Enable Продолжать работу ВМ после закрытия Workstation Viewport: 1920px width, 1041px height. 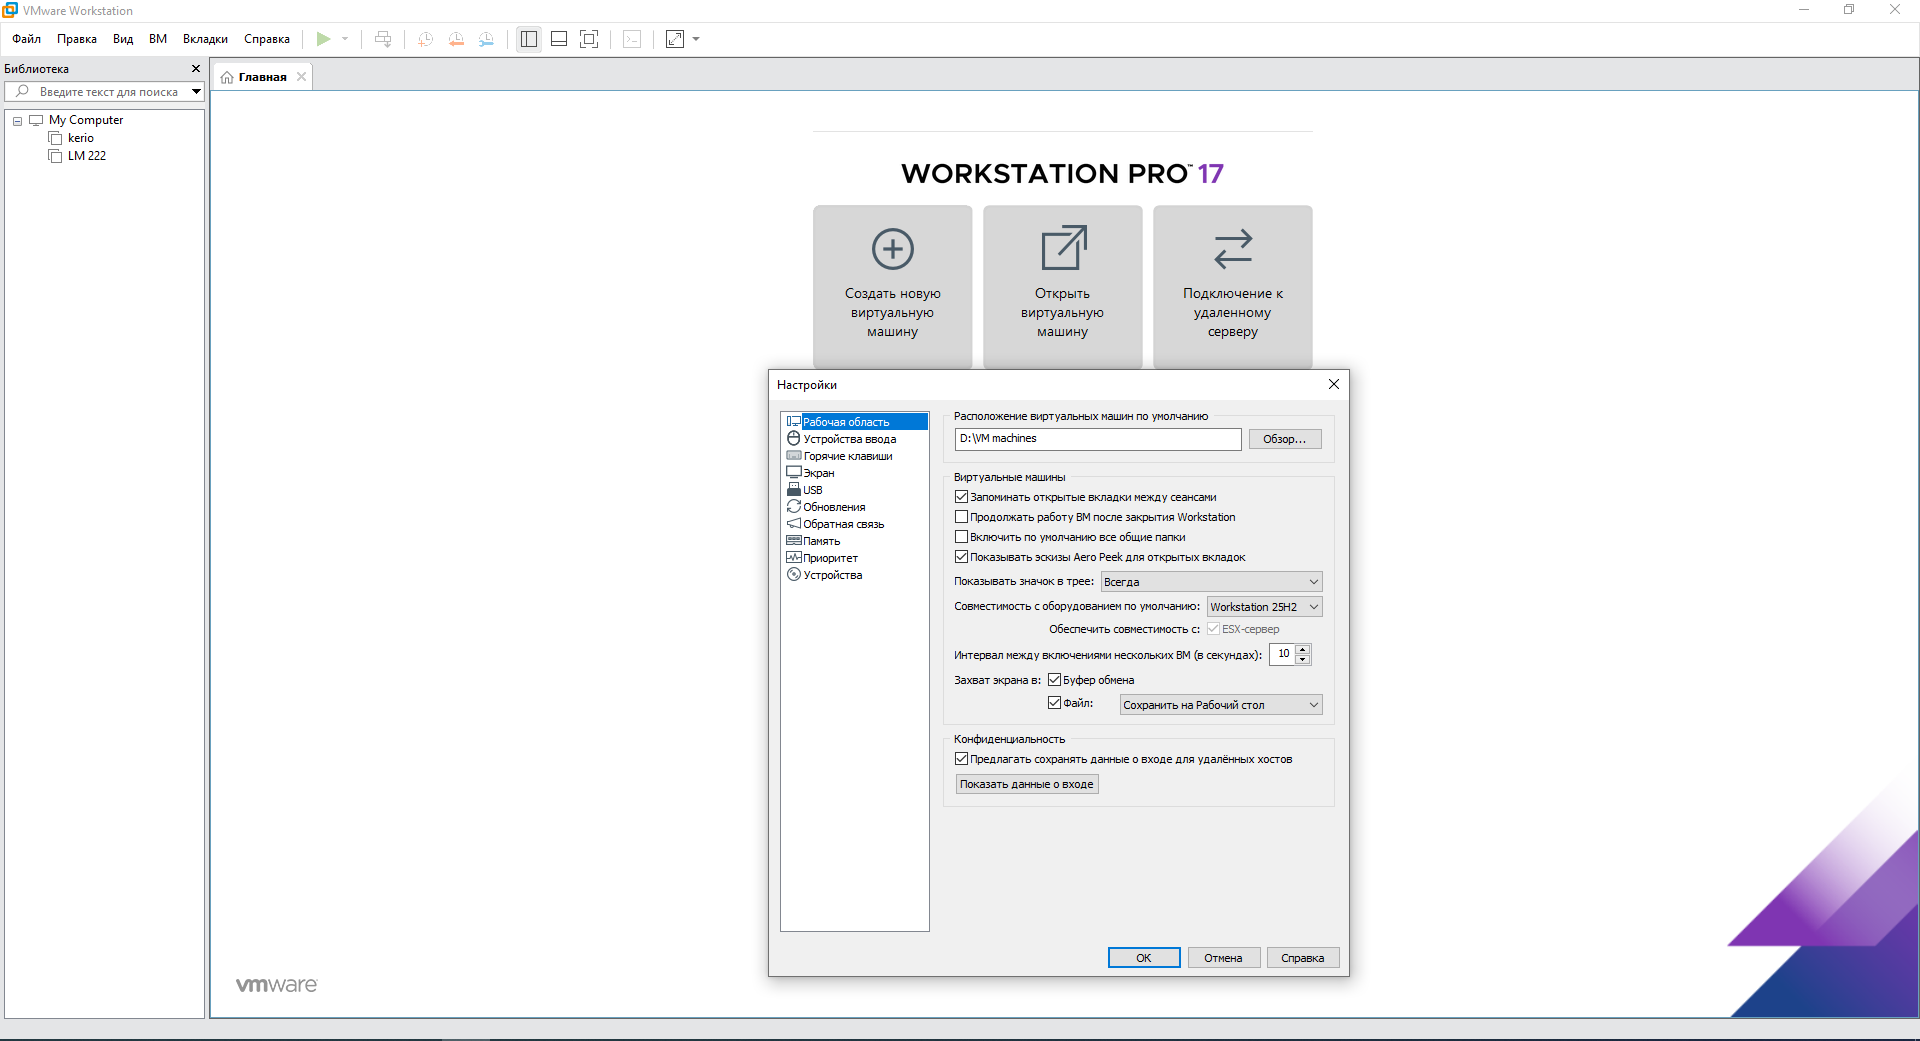point(962,517)
